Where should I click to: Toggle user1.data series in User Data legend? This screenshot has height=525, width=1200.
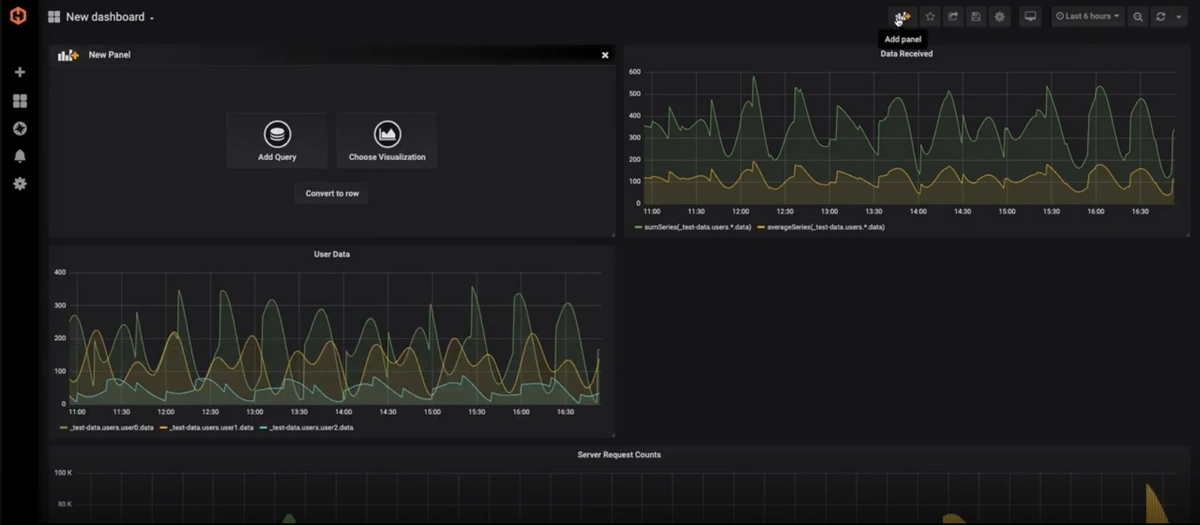[207, 427]
